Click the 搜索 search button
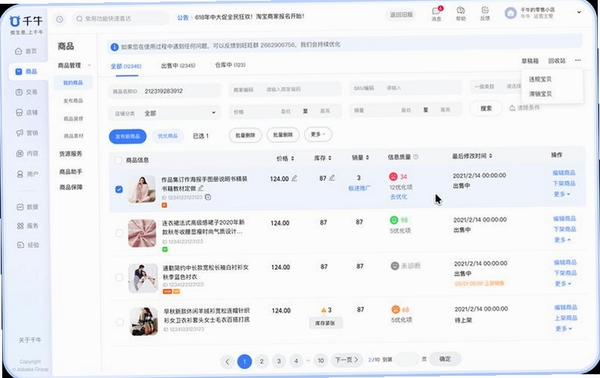Viewport: 600px width, 378px height. [486, 108]
